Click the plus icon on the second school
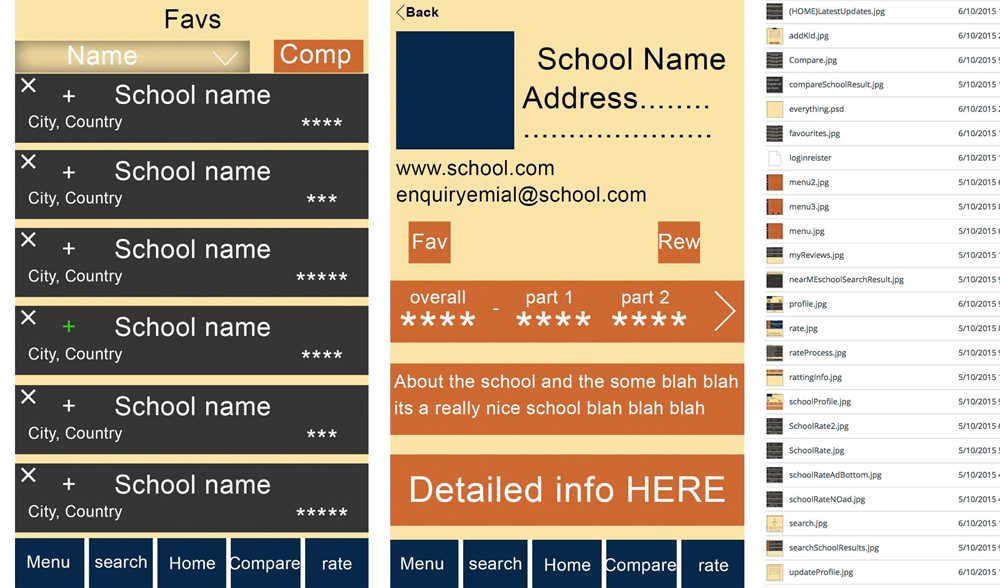1000x588 pixels. pos(69,173)
